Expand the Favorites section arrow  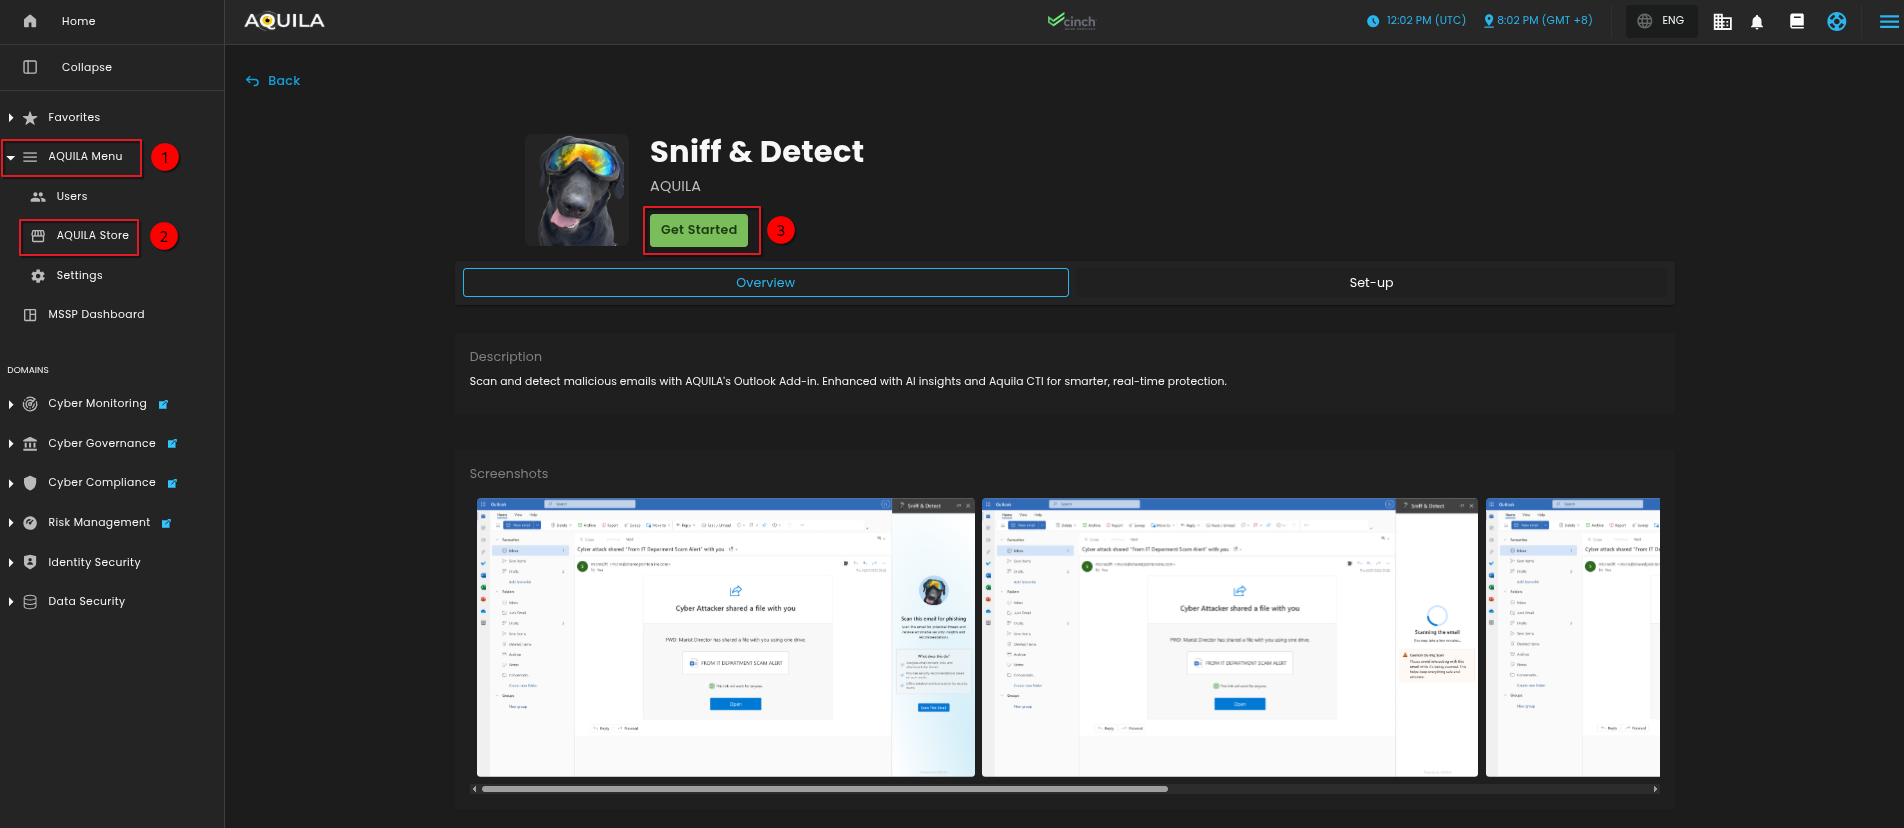[x=10, y=118]
